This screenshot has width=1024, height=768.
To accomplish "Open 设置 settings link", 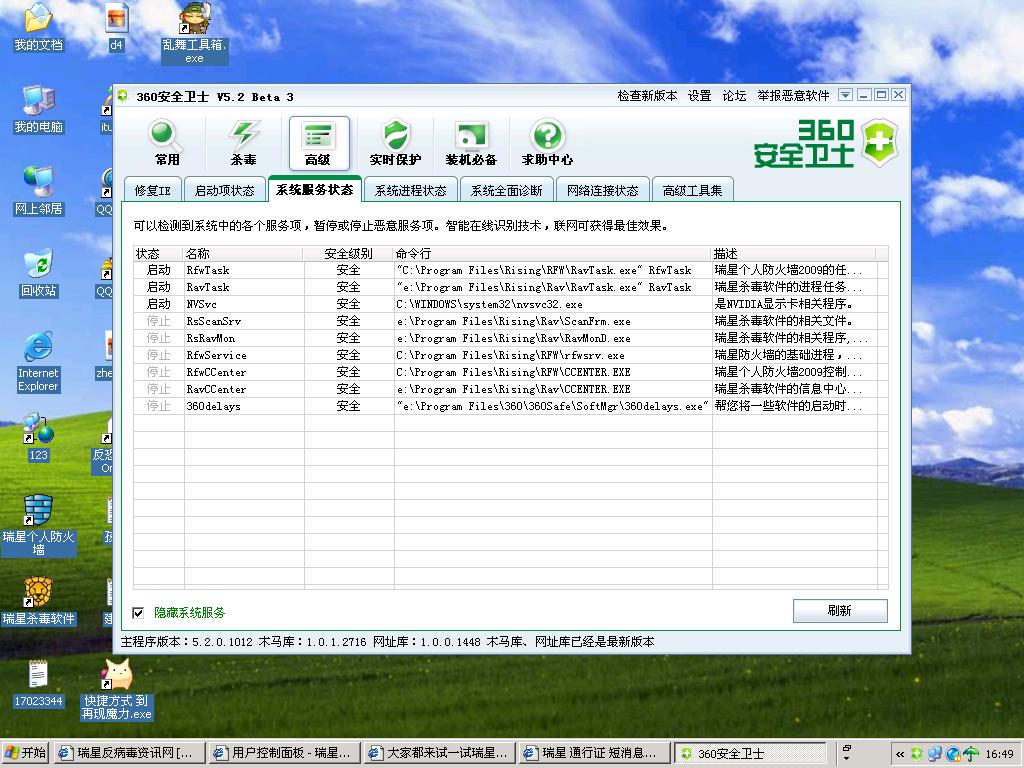I will click(x=699, y=95).
